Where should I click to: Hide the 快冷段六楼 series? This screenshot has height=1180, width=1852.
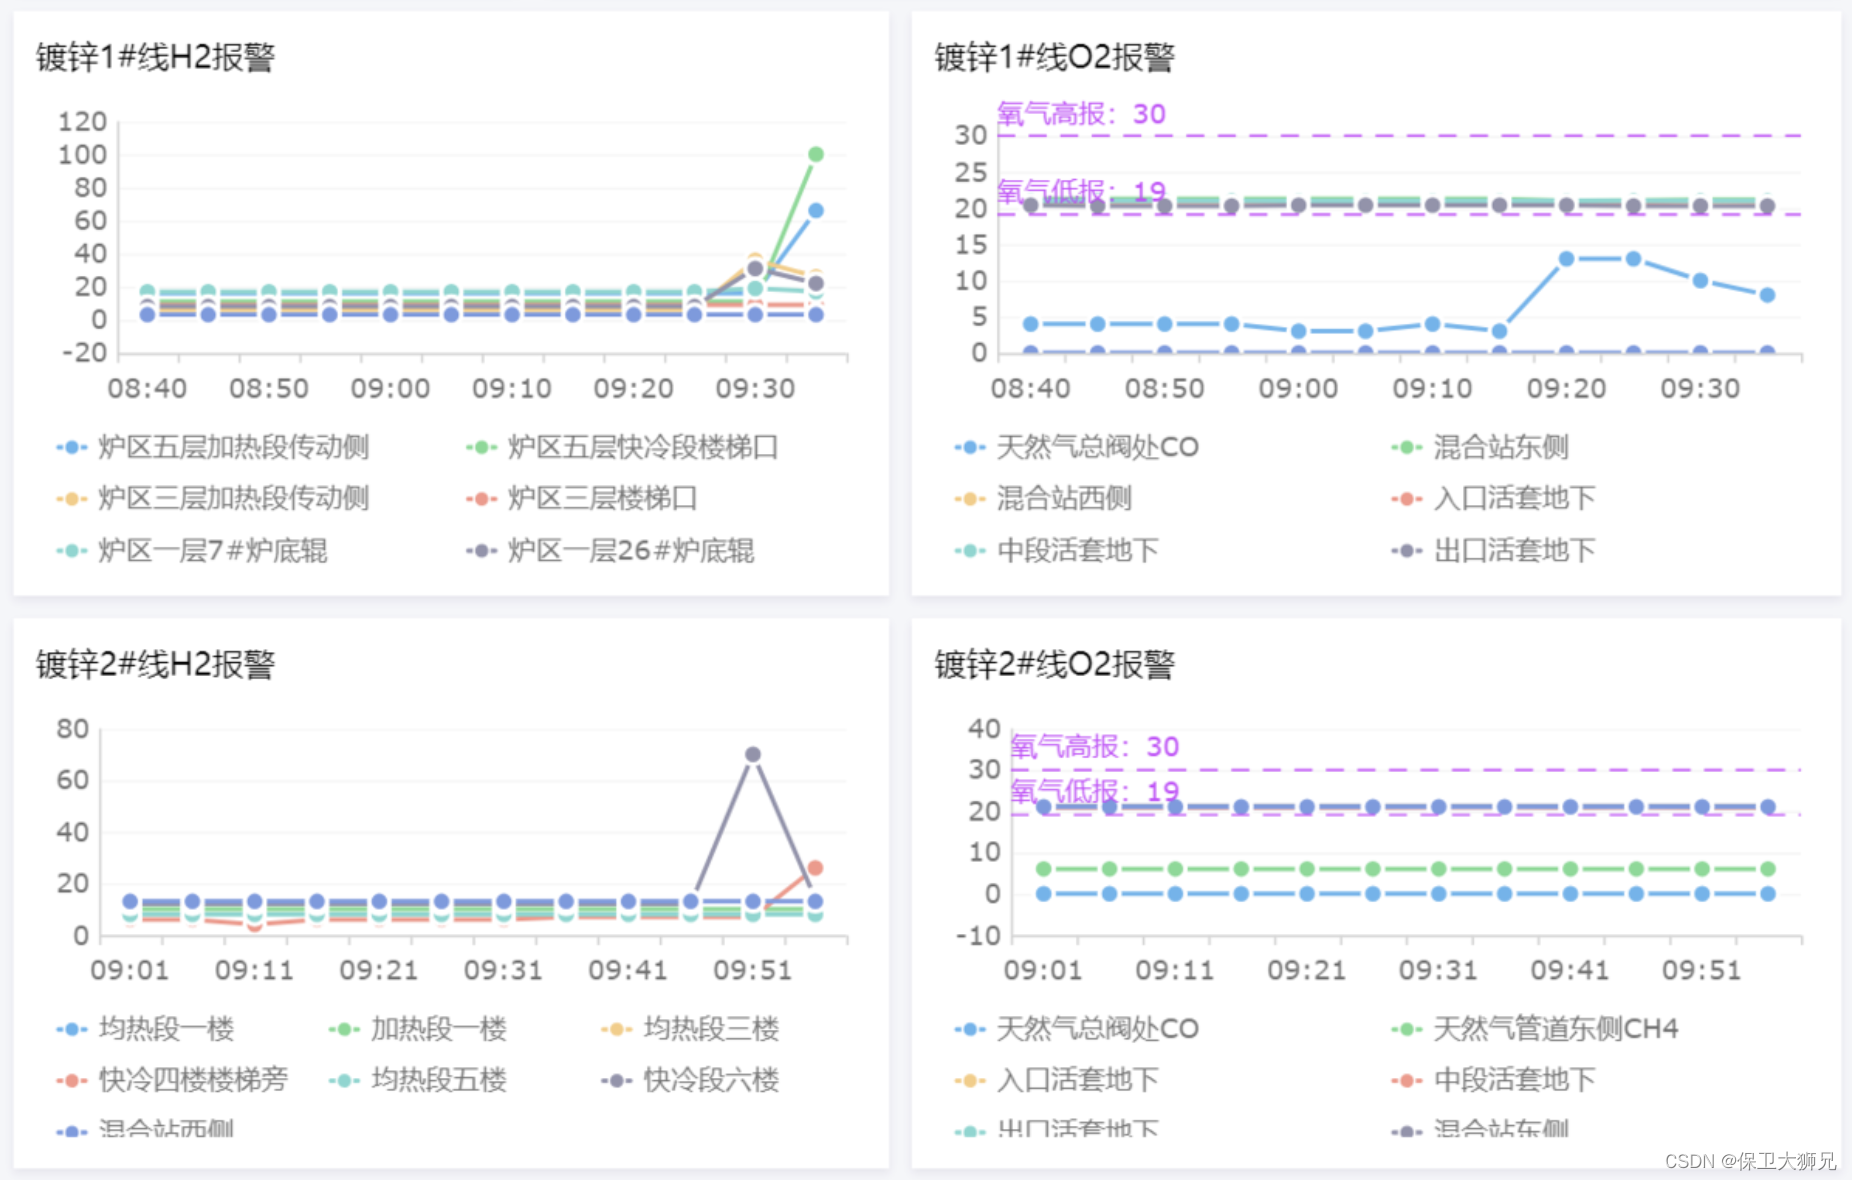point(690,1080)
